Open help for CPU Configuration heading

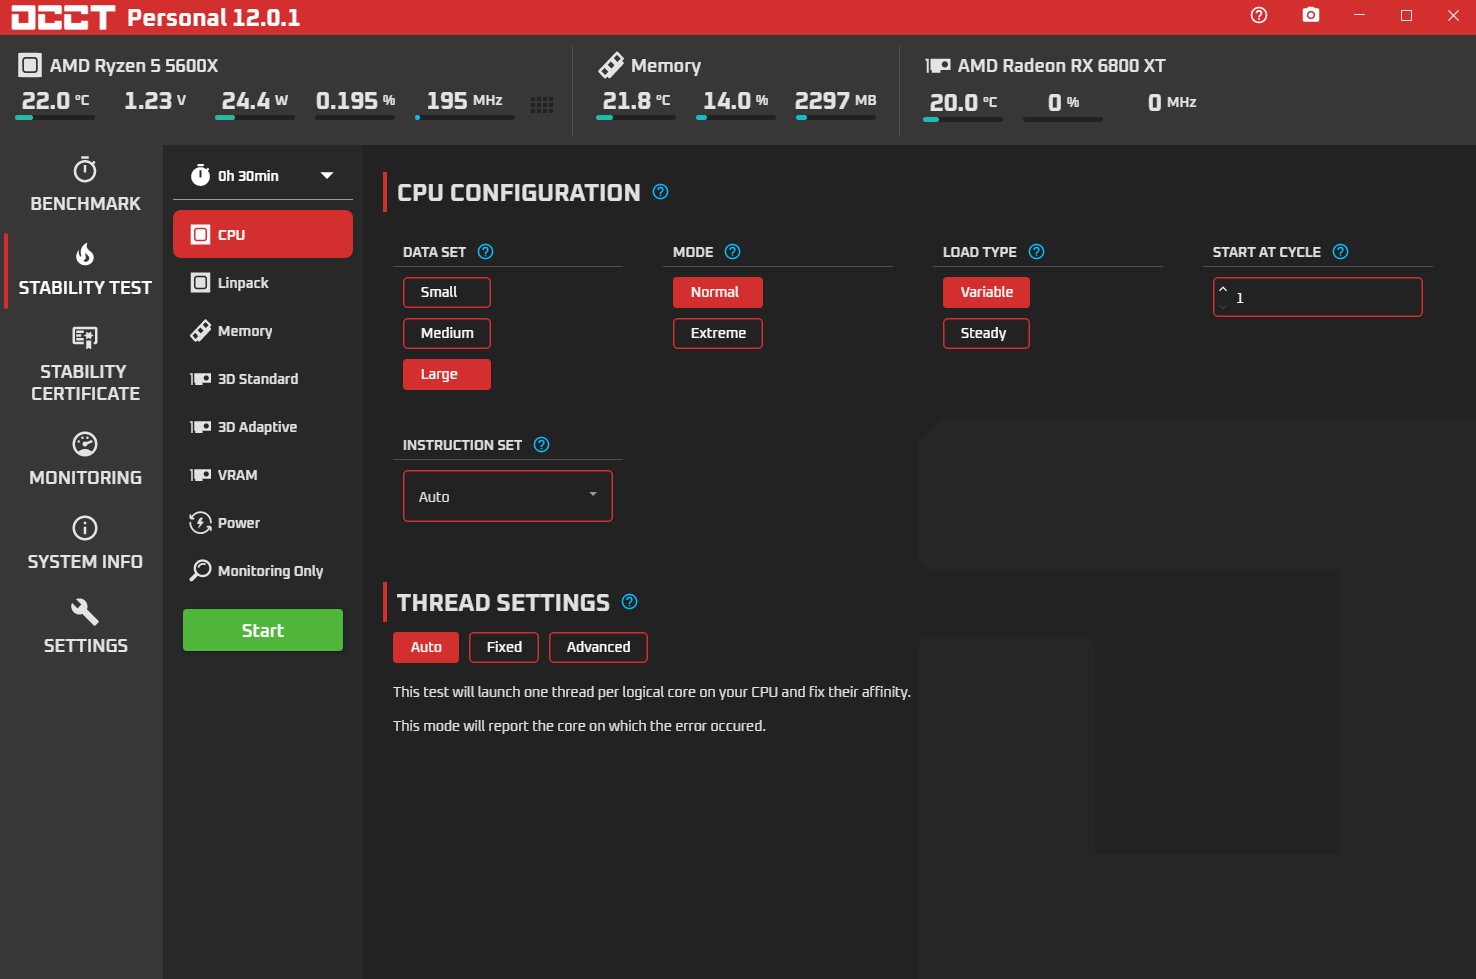[660, 192]
